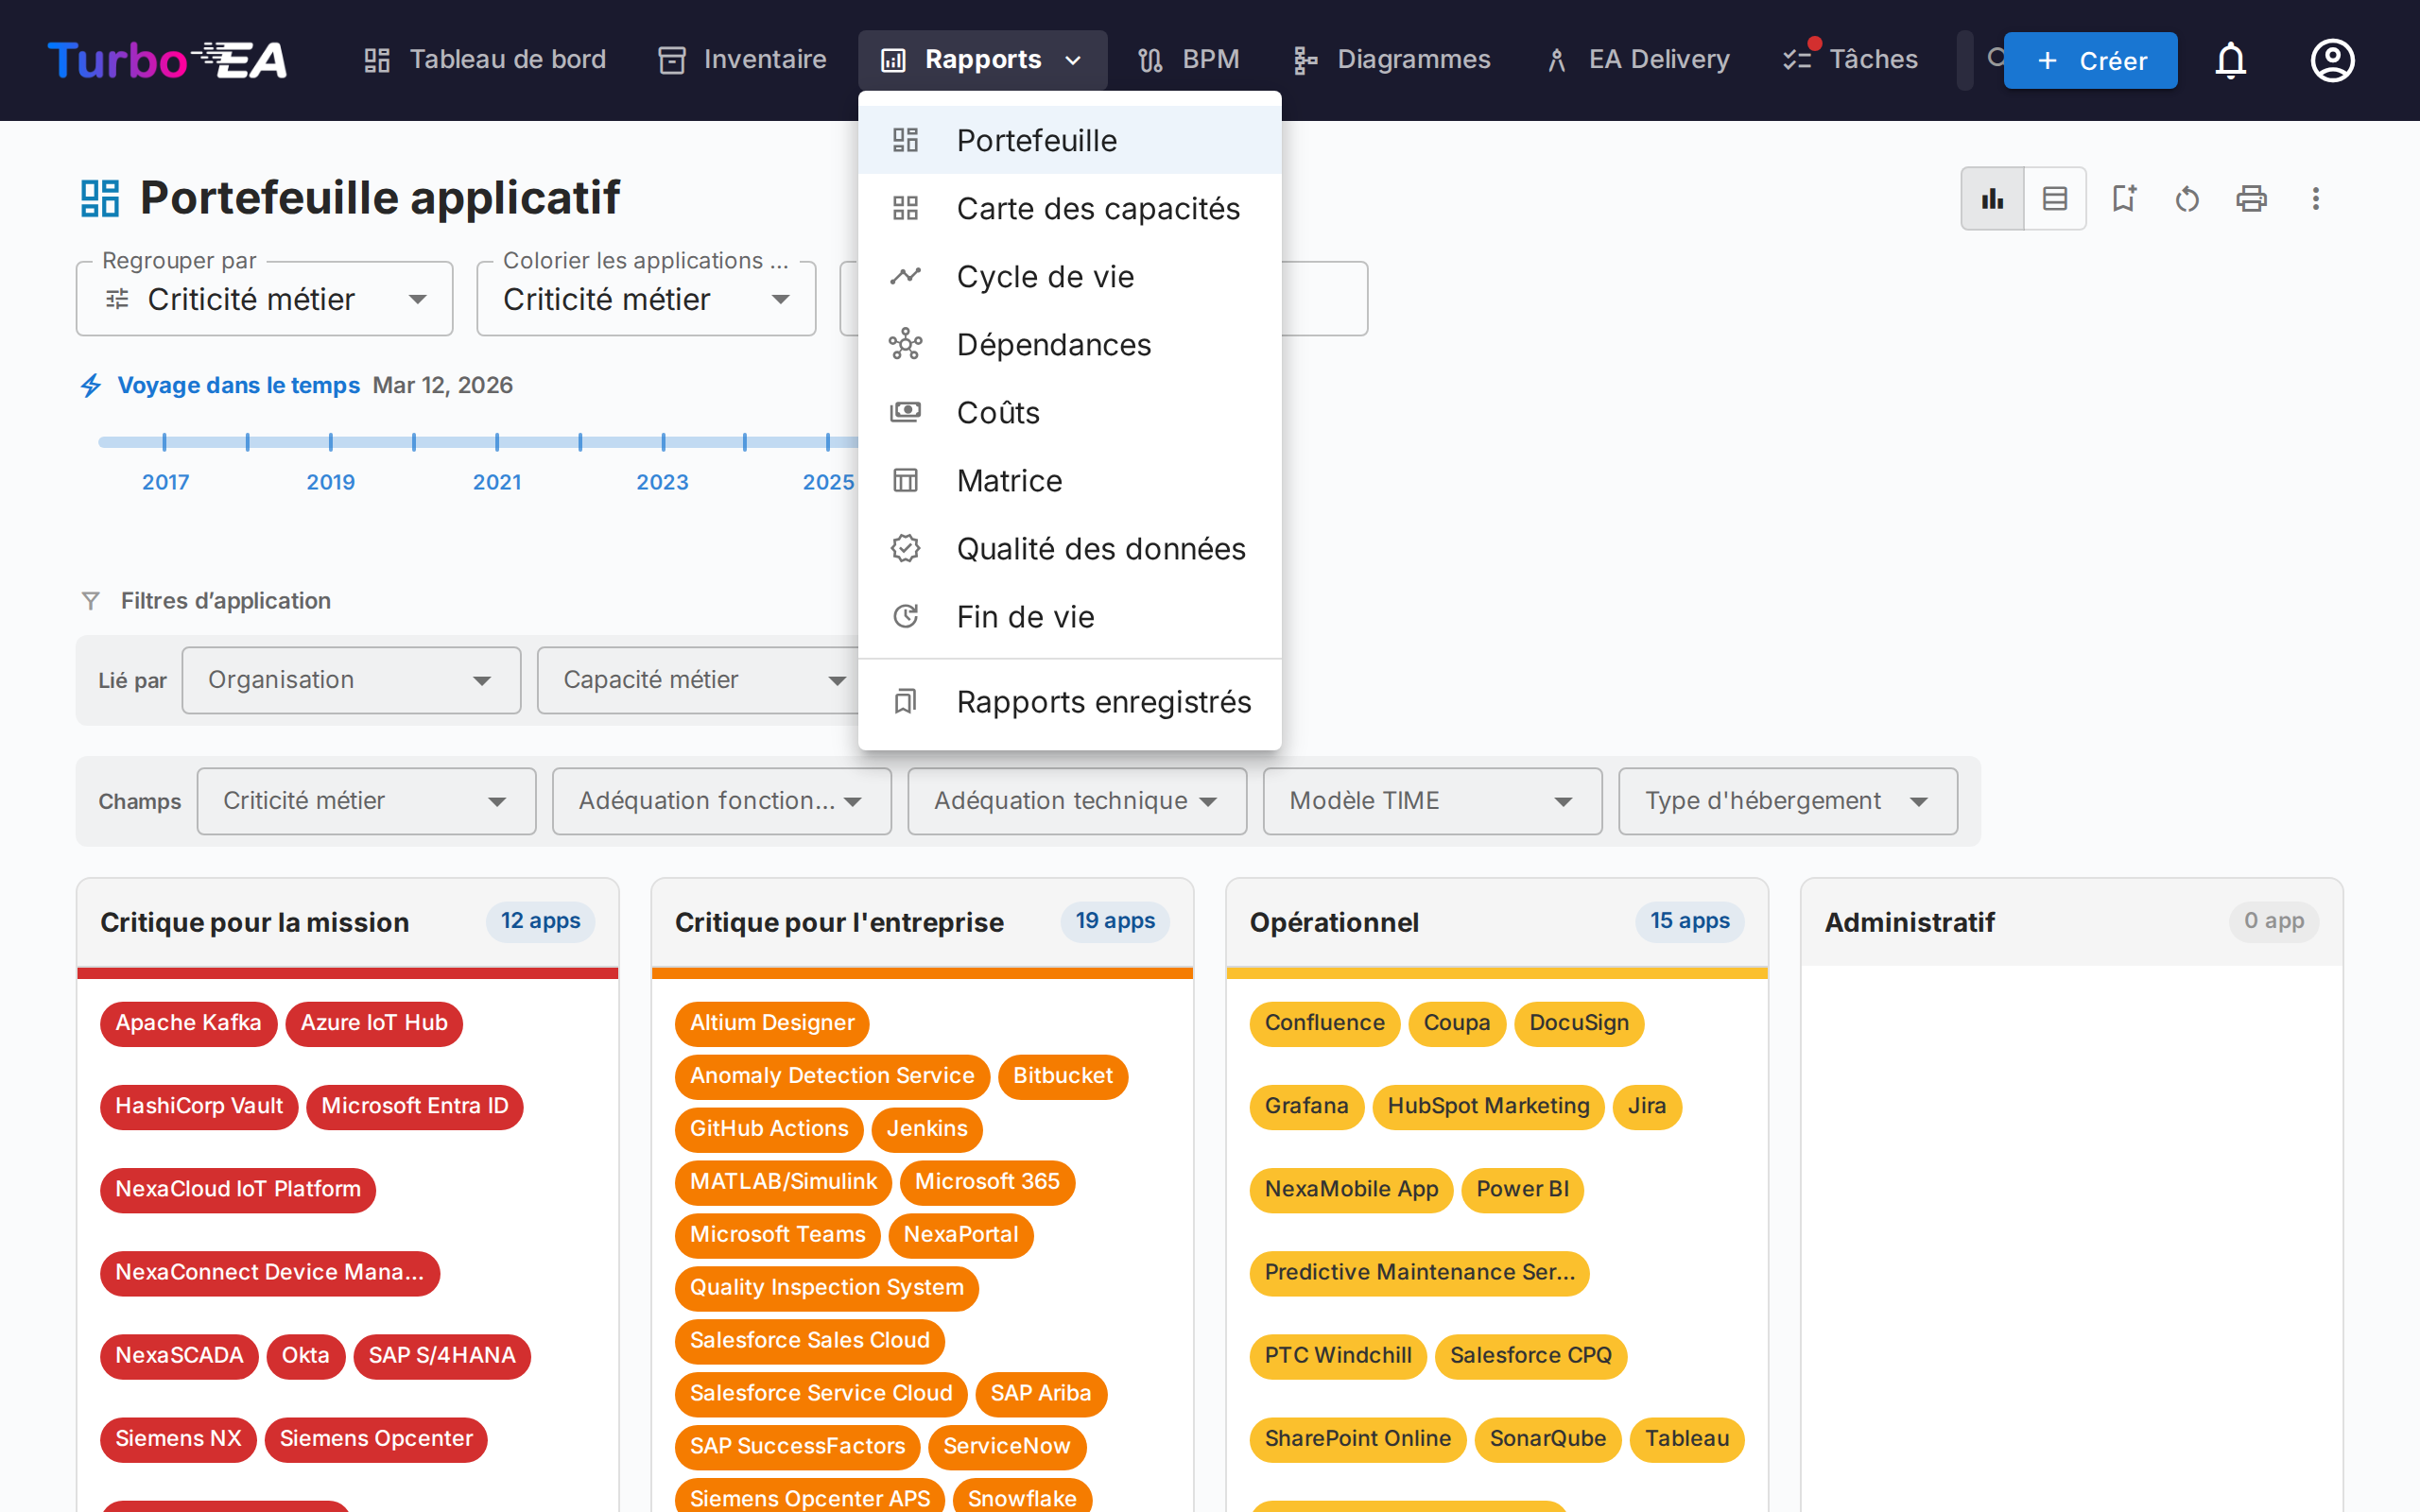Click the 2021 timeline slider mark
Image resolution: width=2420 pixels, height=1512 pixels.
pos(497,442)
